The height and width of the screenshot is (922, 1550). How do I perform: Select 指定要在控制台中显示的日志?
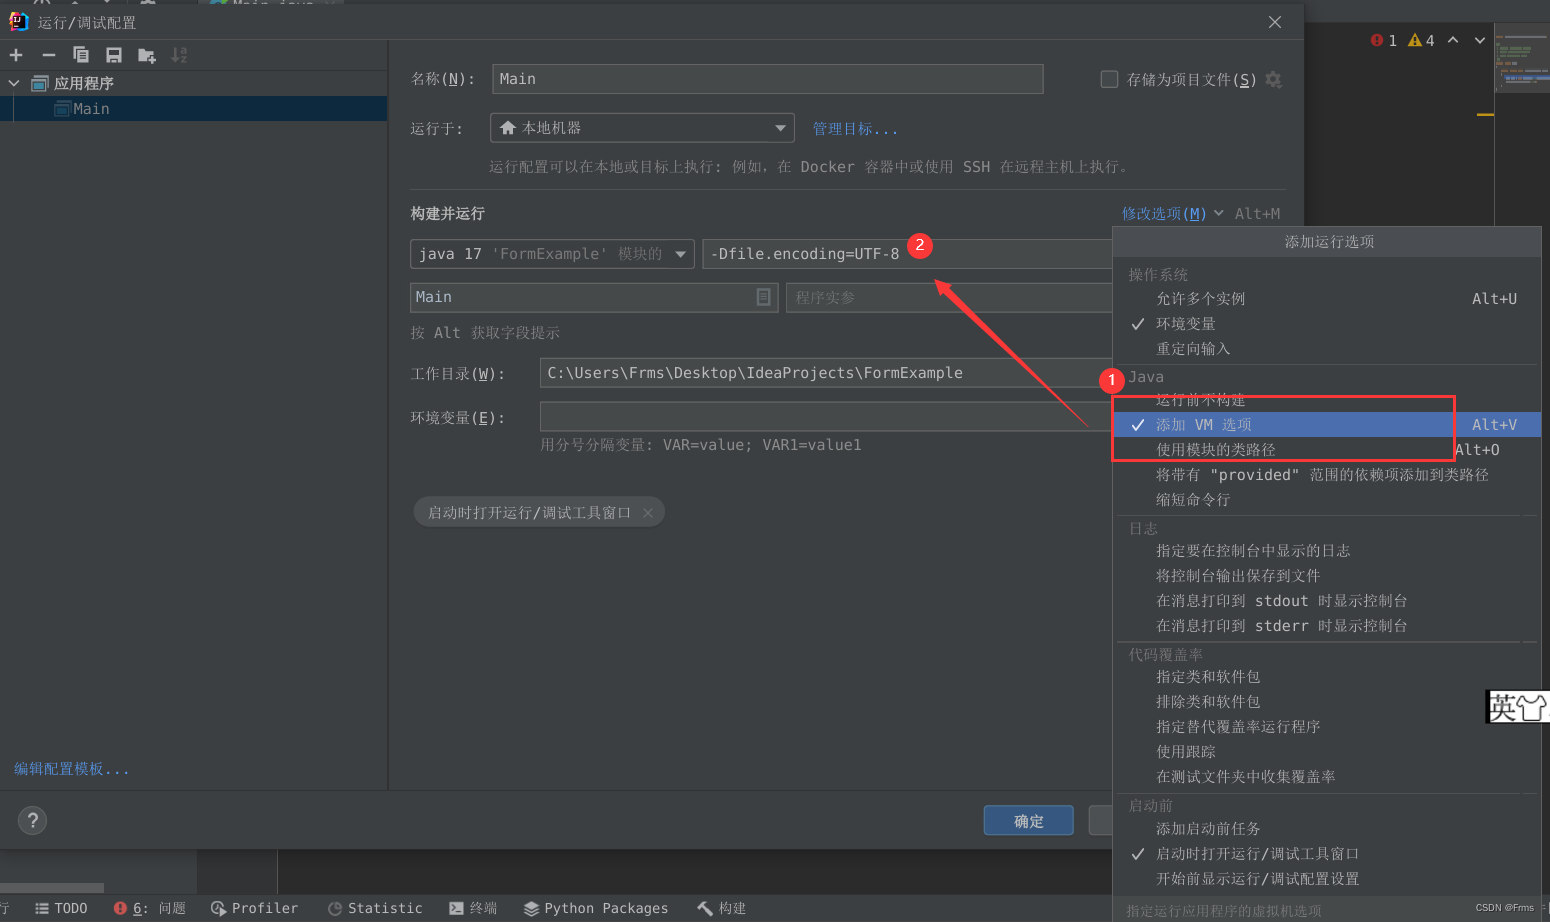[x=1326, y=551]
